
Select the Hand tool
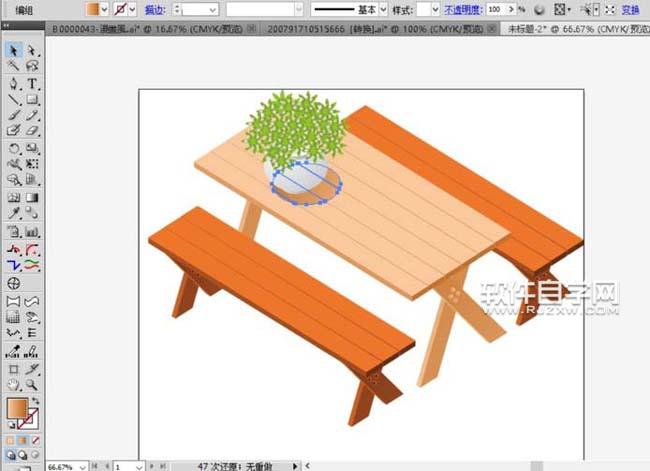(x=14, y=385)
